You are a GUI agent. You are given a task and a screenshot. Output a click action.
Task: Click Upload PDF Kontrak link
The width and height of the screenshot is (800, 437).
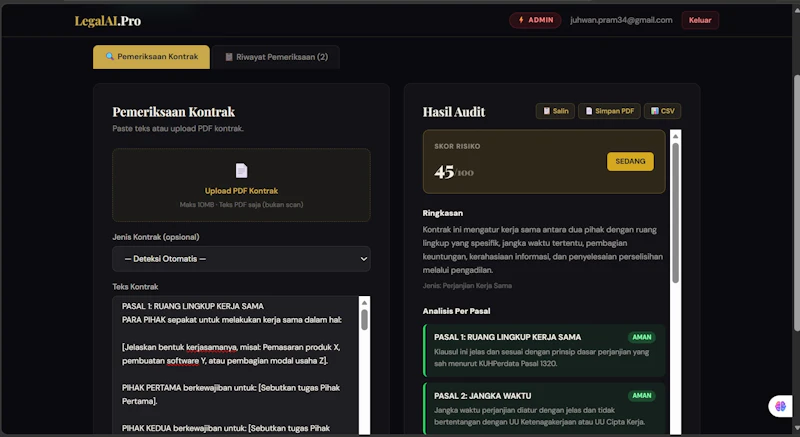[241, 191]
